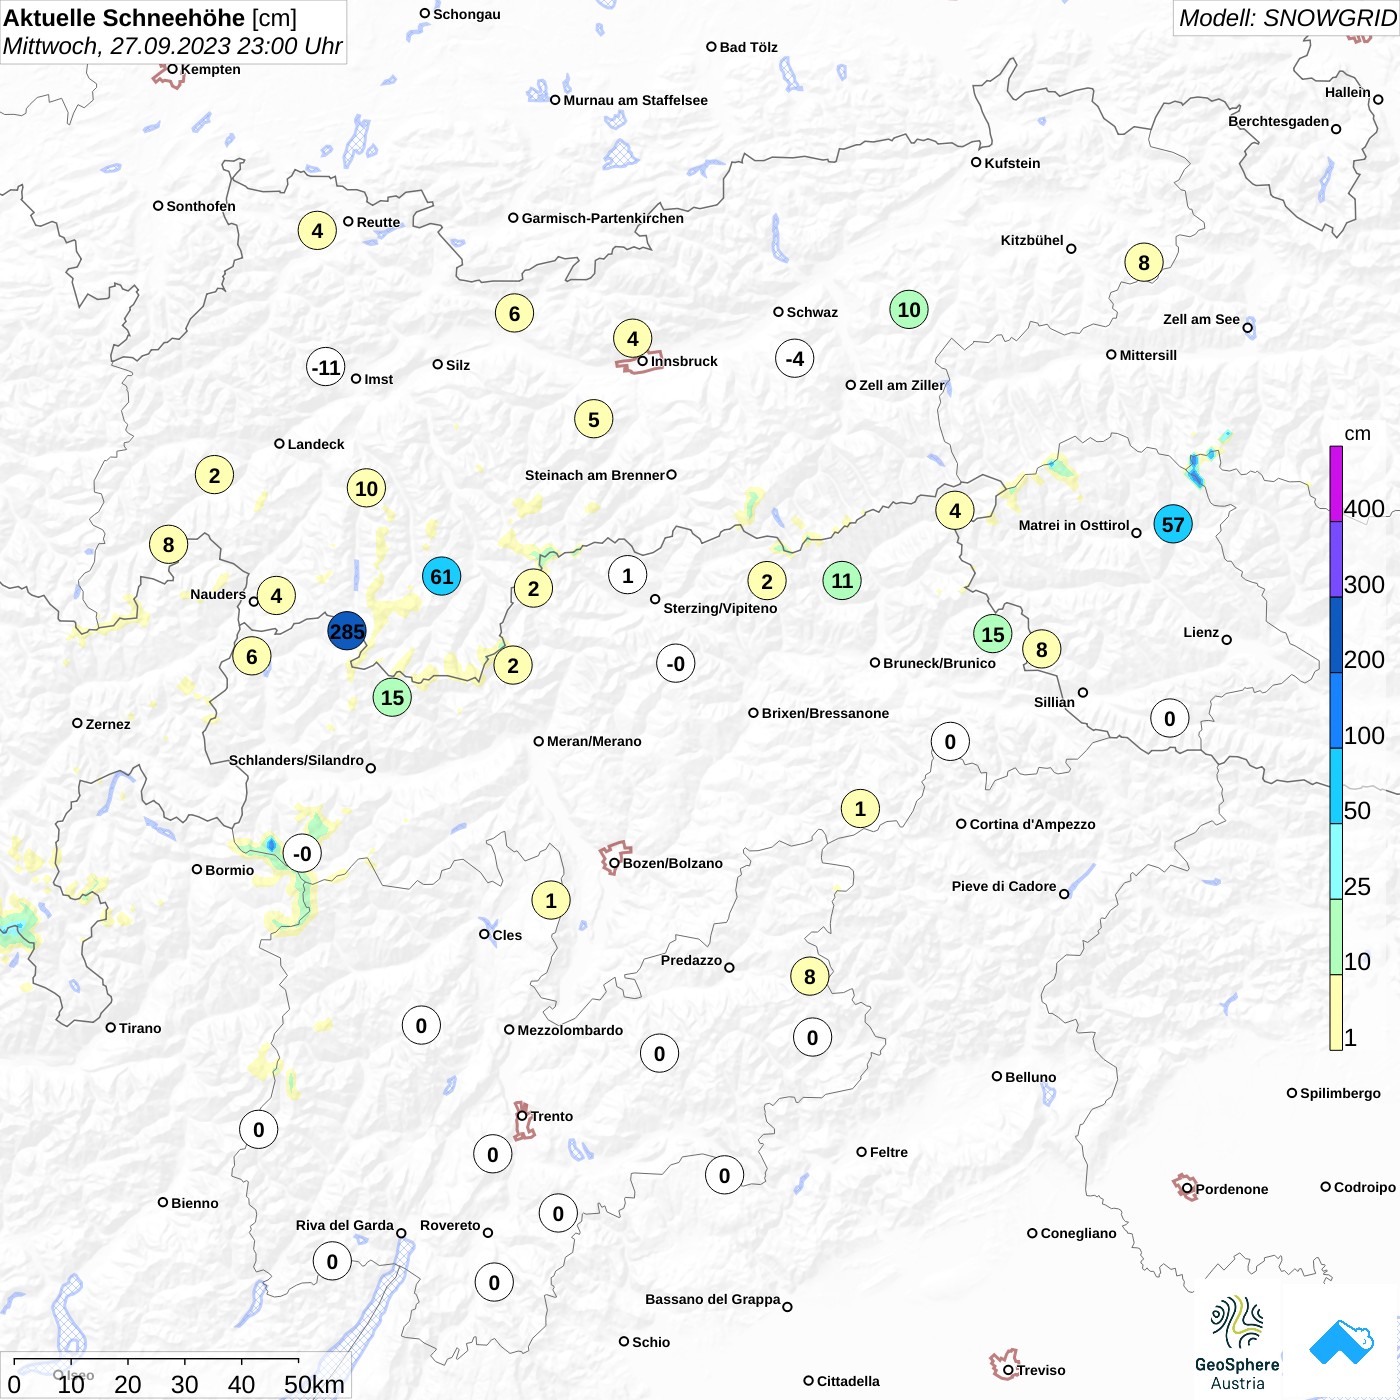Click the 285 cm snow depth marker
The height and width of the screenshot is (1400, 1400).
[347, 631]
